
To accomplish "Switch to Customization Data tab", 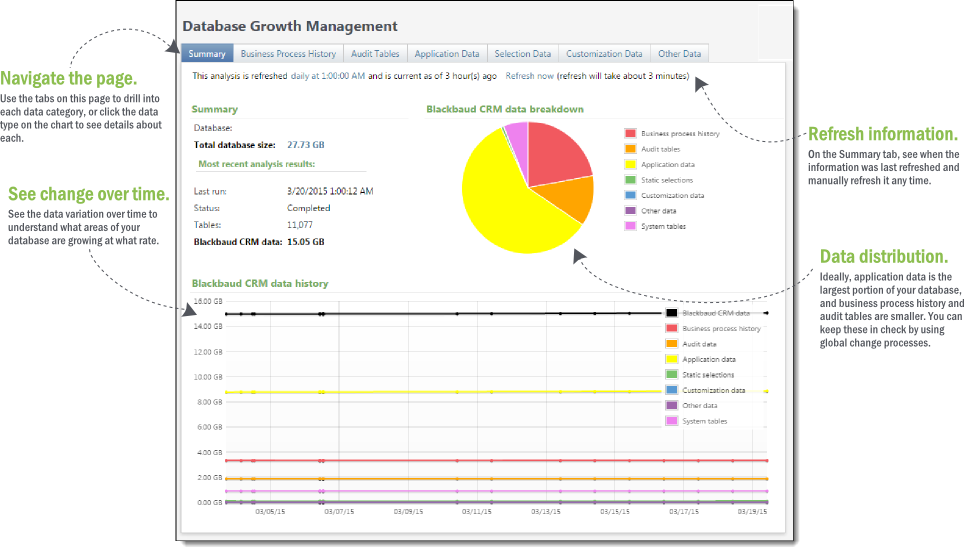I will point(604,53).
